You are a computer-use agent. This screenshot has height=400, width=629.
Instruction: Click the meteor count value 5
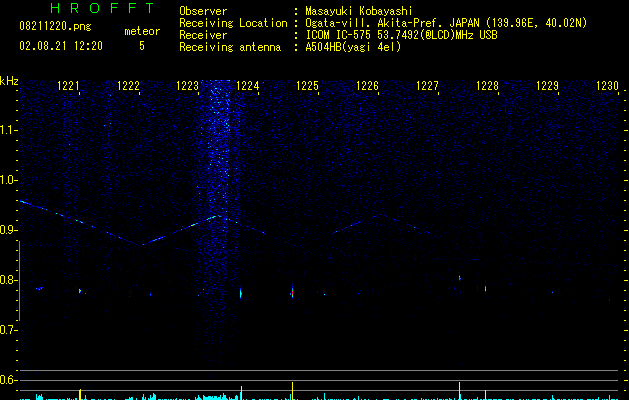point(142,46)
